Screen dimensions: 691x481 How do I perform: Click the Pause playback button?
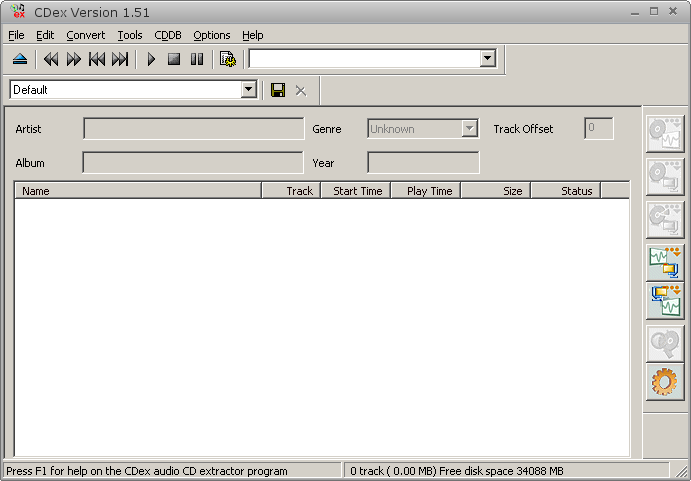197,60
